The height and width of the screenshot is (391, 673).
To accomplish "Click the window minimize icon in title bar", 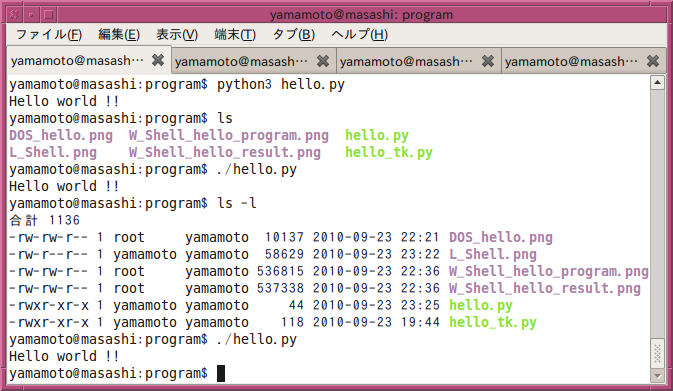I will tap(31, 15).
